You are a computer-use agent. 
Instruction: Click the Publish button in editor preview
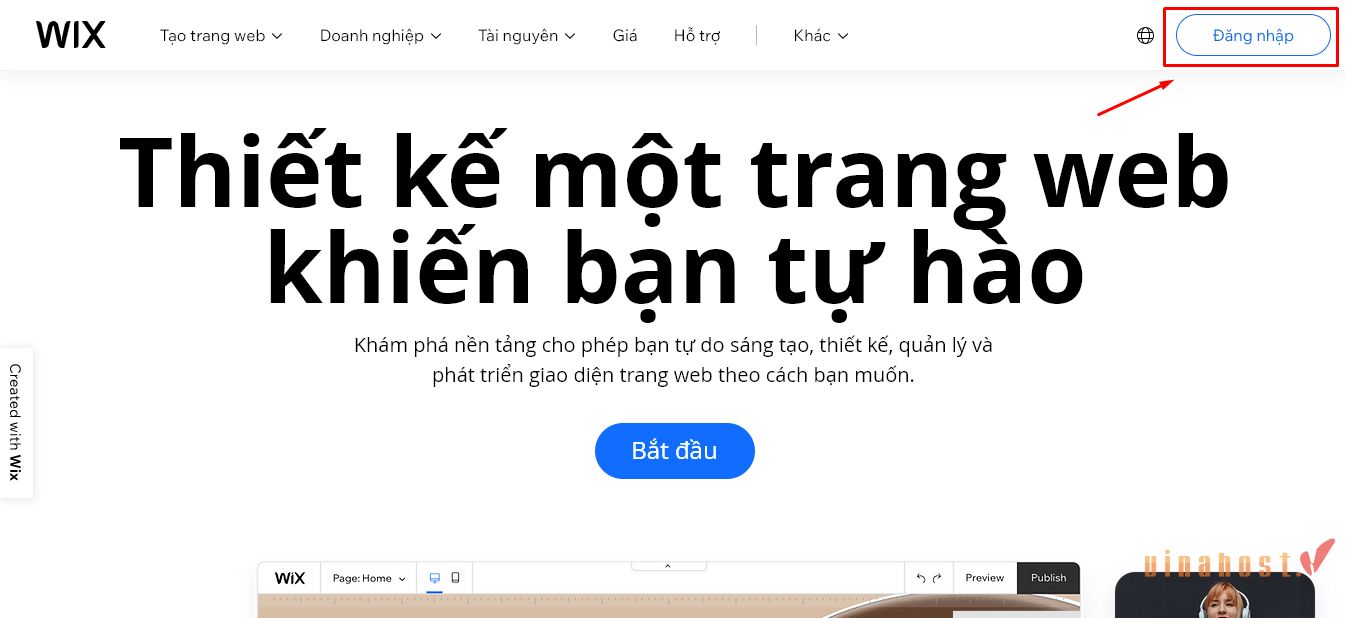[1048, 578]
